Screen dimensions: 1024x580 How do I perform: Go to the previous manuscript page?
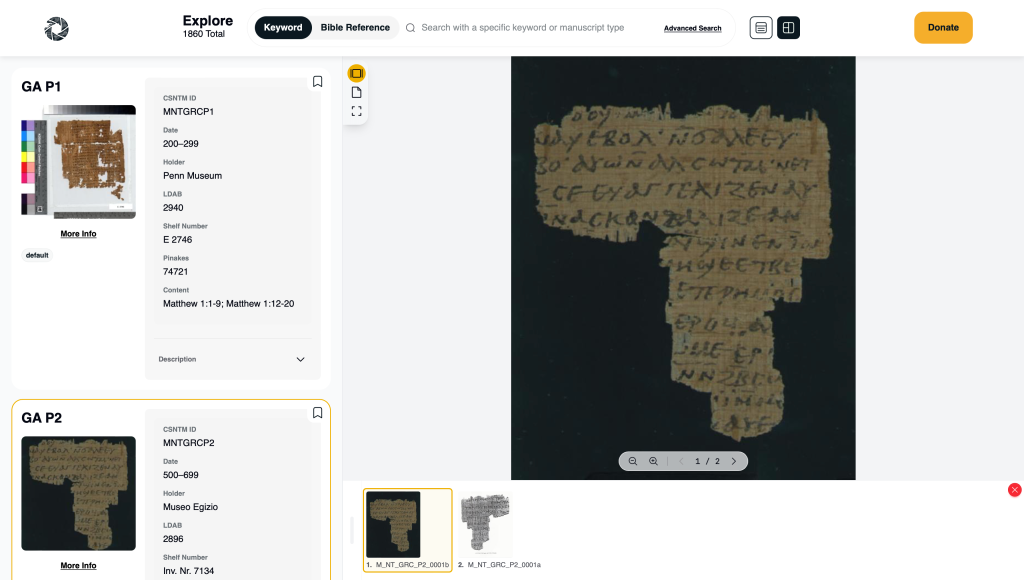click(x=681, y=461)
